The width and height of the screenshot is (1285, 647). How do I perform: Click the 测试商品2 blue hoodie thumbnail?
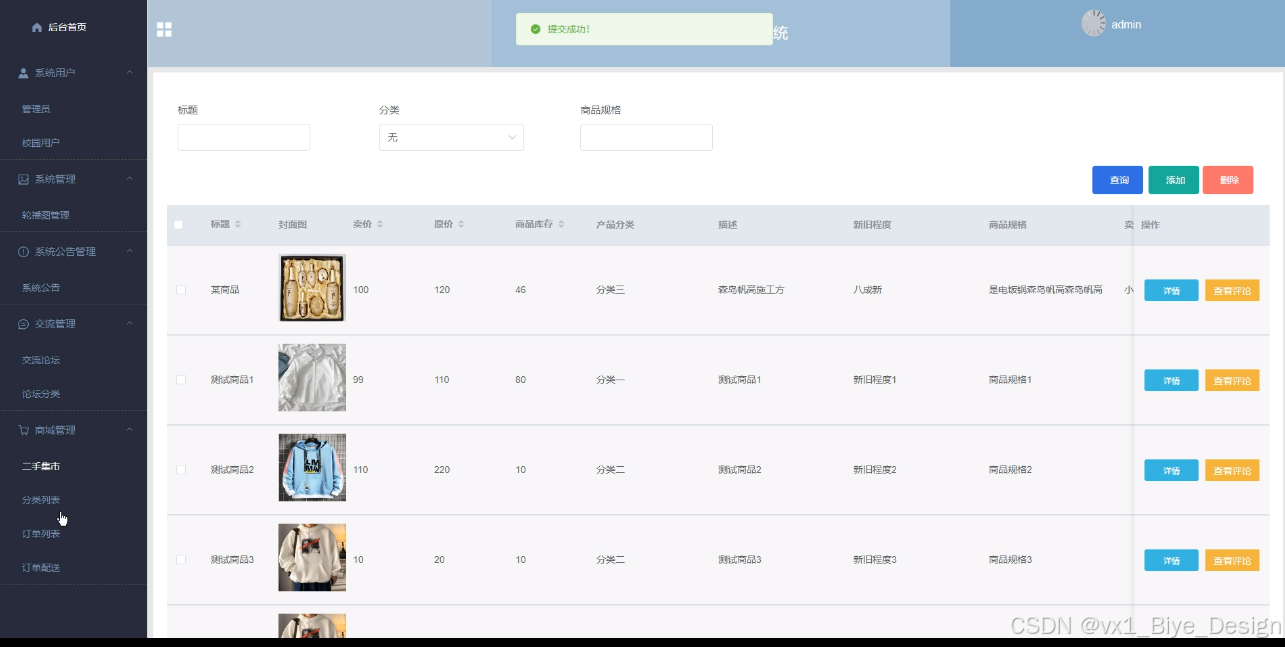312,468
